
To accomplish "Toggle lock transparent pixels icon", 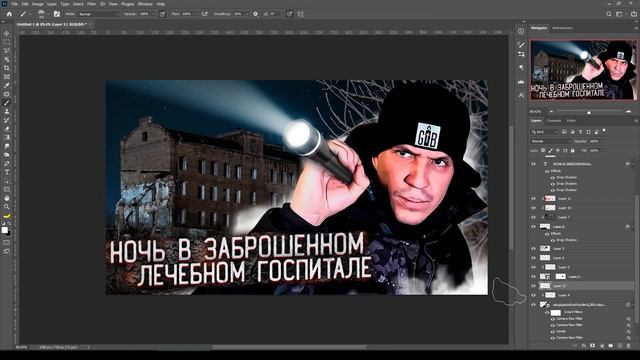I will click(x=543, y=151).
